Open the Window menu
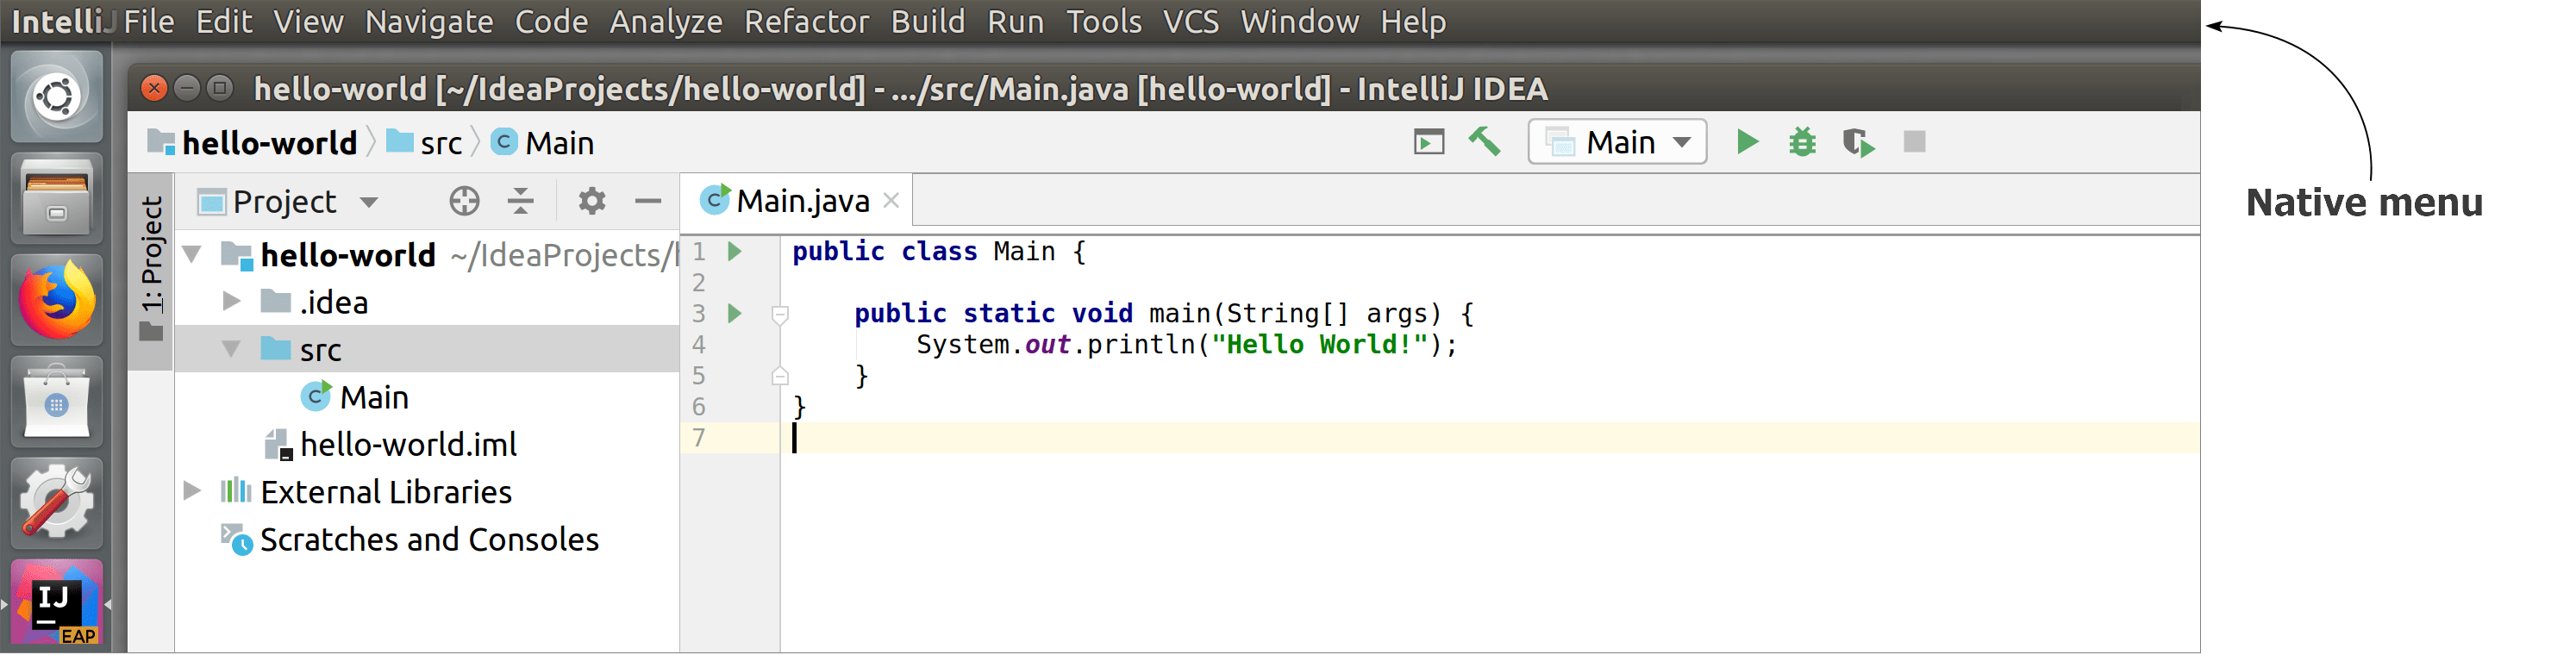 (1299, 21)
